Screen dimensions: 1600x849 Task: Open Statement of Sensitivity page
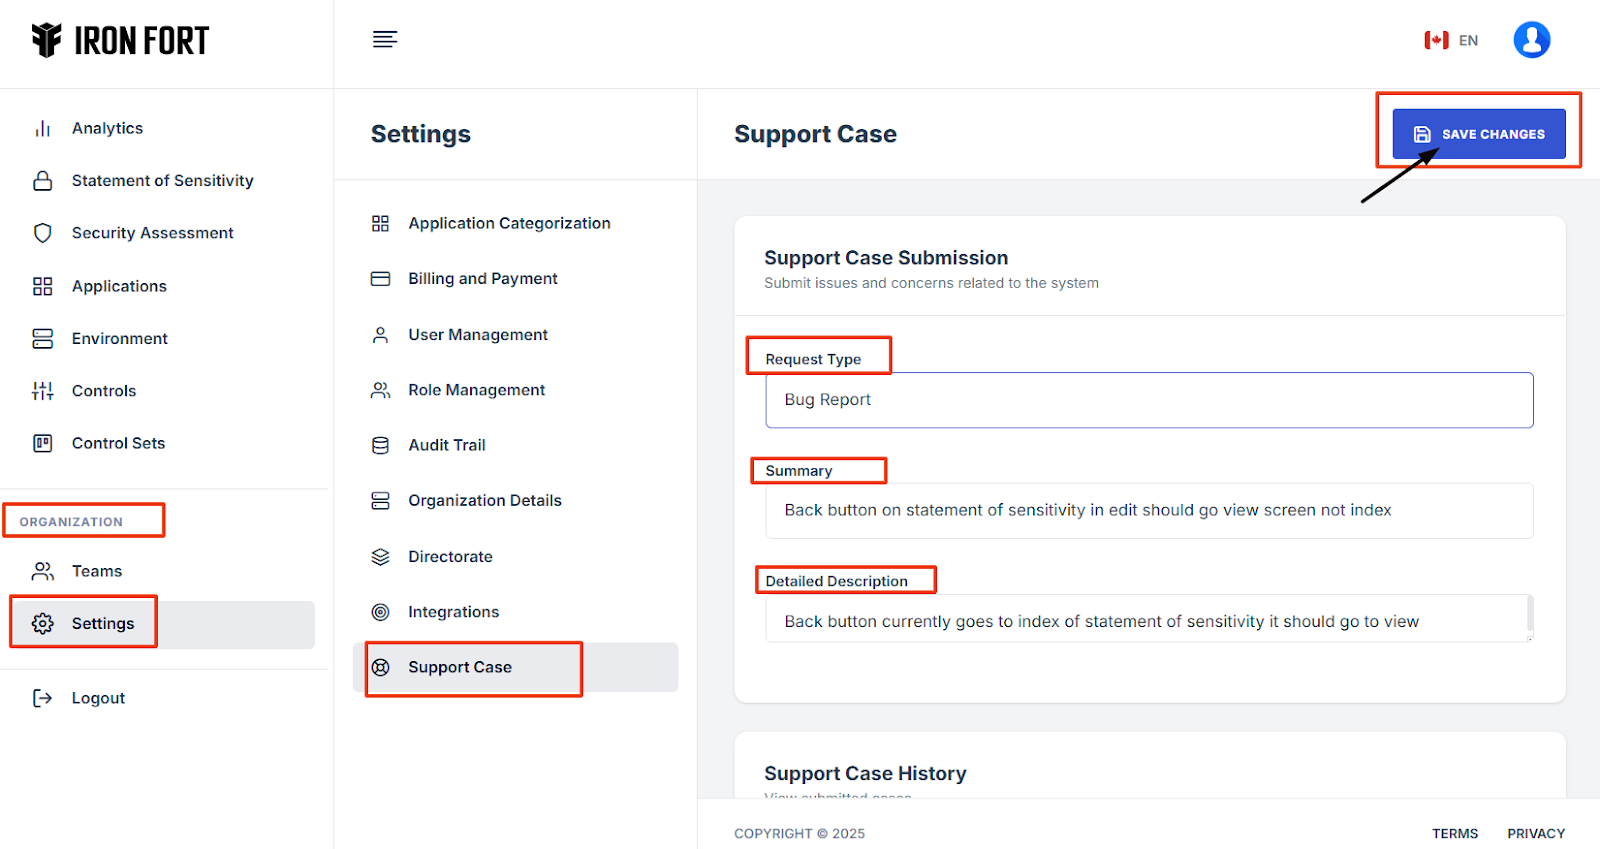[x=162, y=181]
